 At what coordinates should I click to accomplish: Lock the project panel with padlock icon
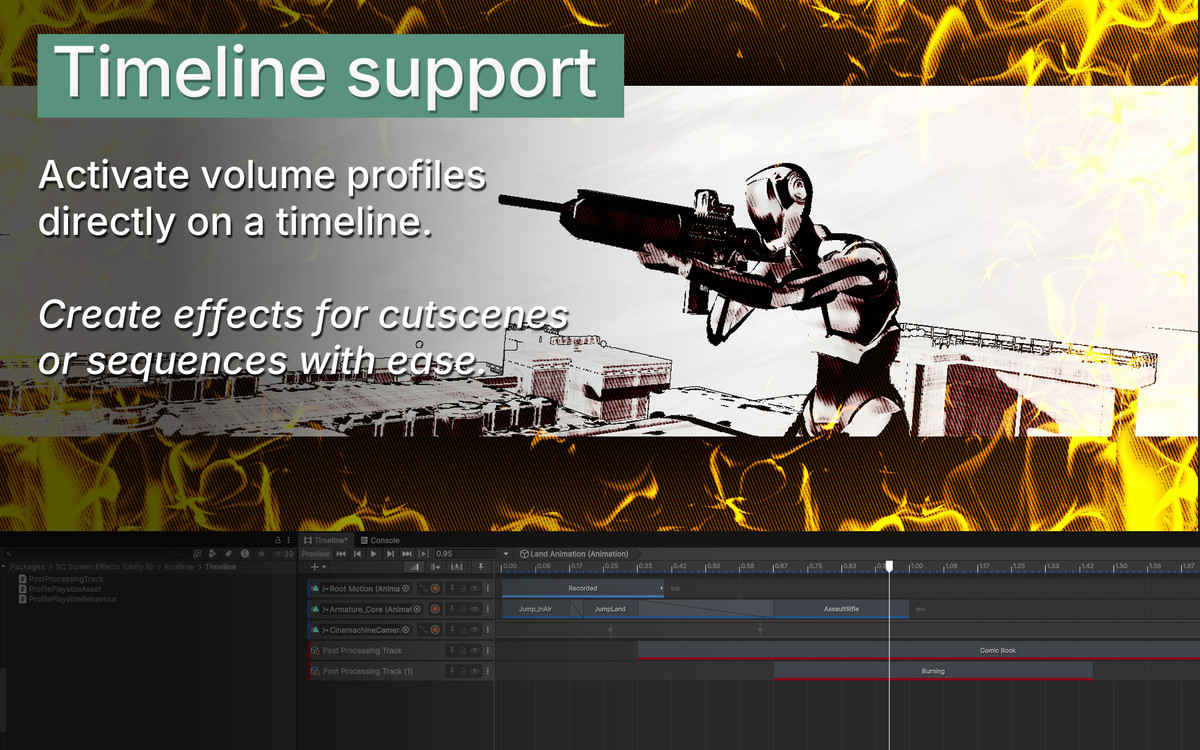pos(277,540)
